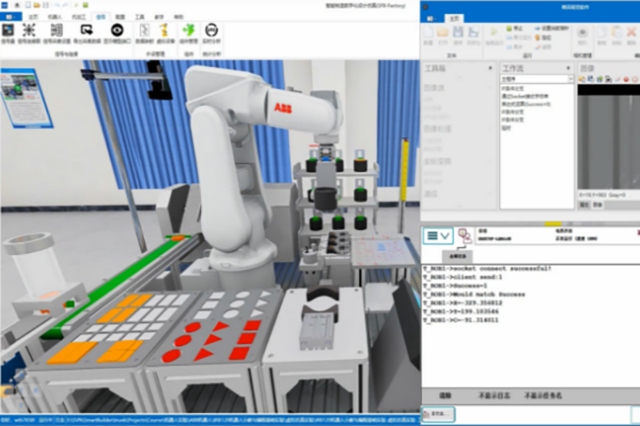Toggle 不显示日志 in the log footer
Image resolution: width=640 pixels, height=426 pixels.
494,395
